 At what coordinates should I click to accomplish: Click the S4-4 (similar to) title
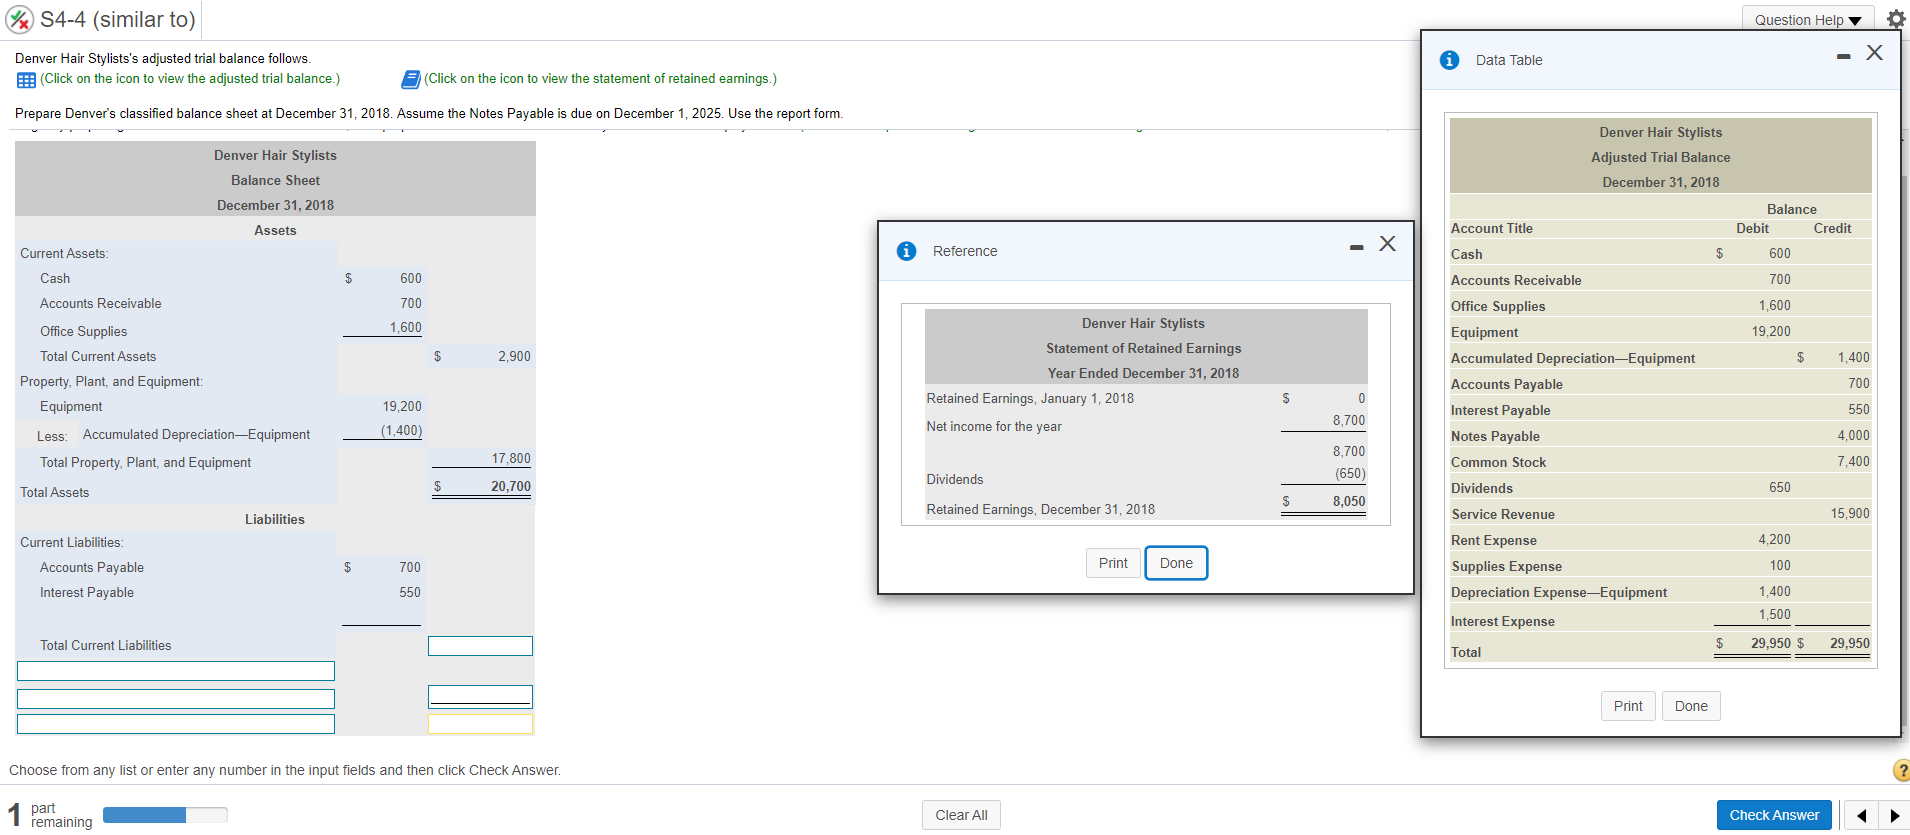pyautogui.click(x=118, y=19)
